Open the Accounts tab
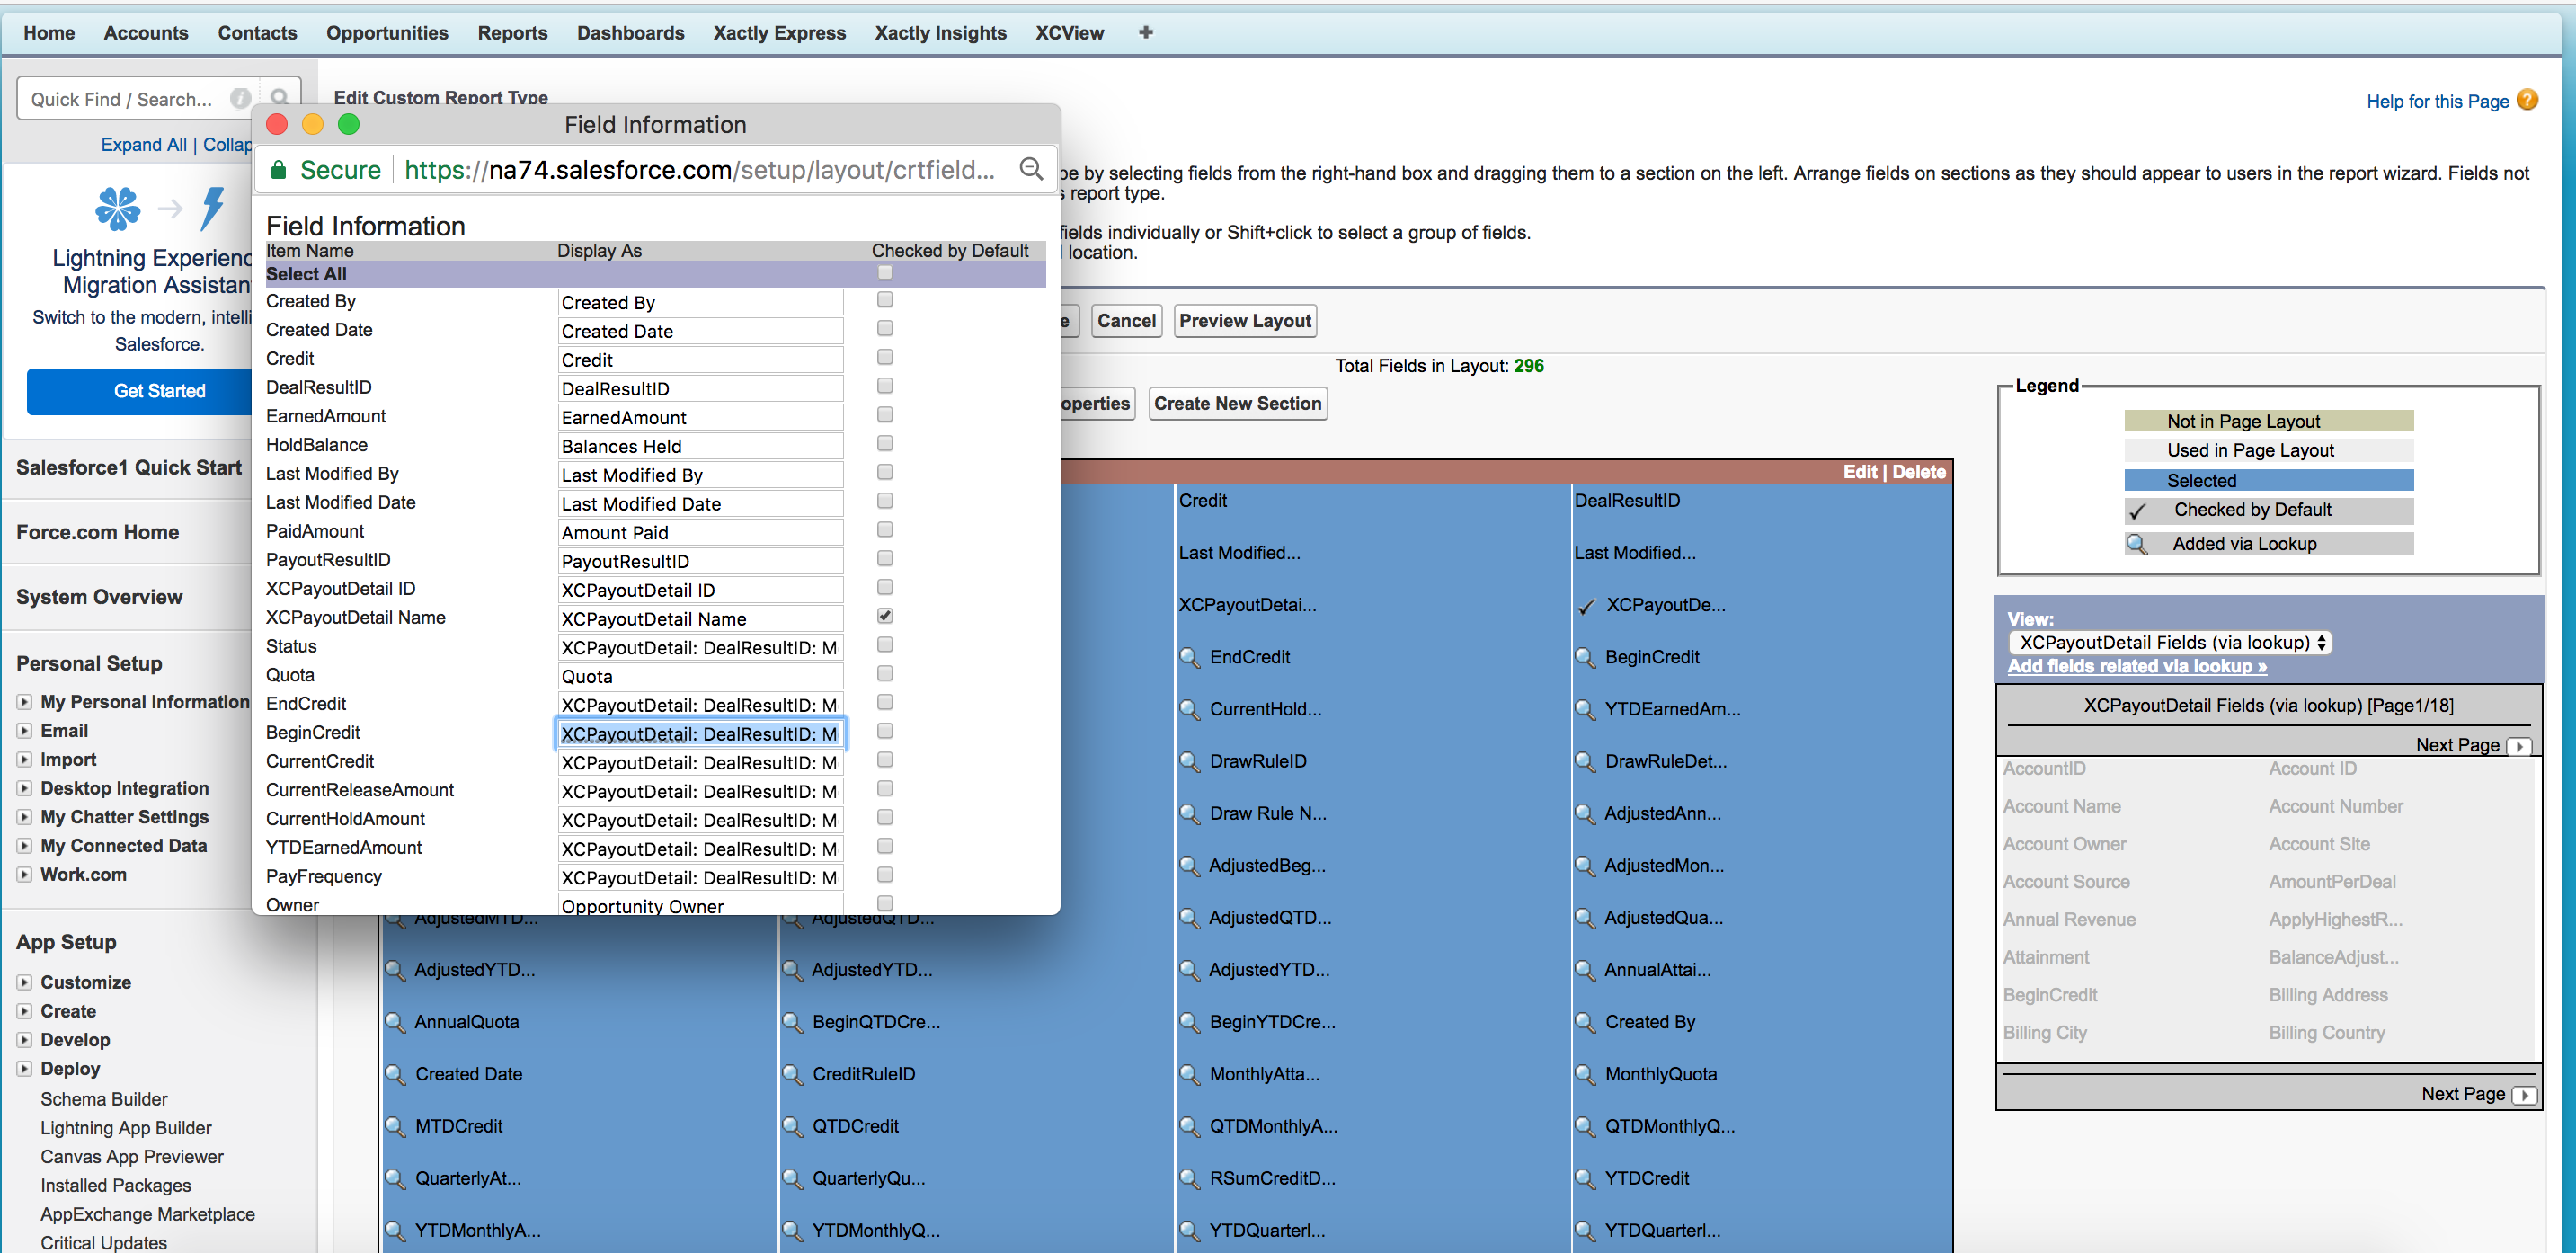2576x1253 pixels. [x=146, y=33]
